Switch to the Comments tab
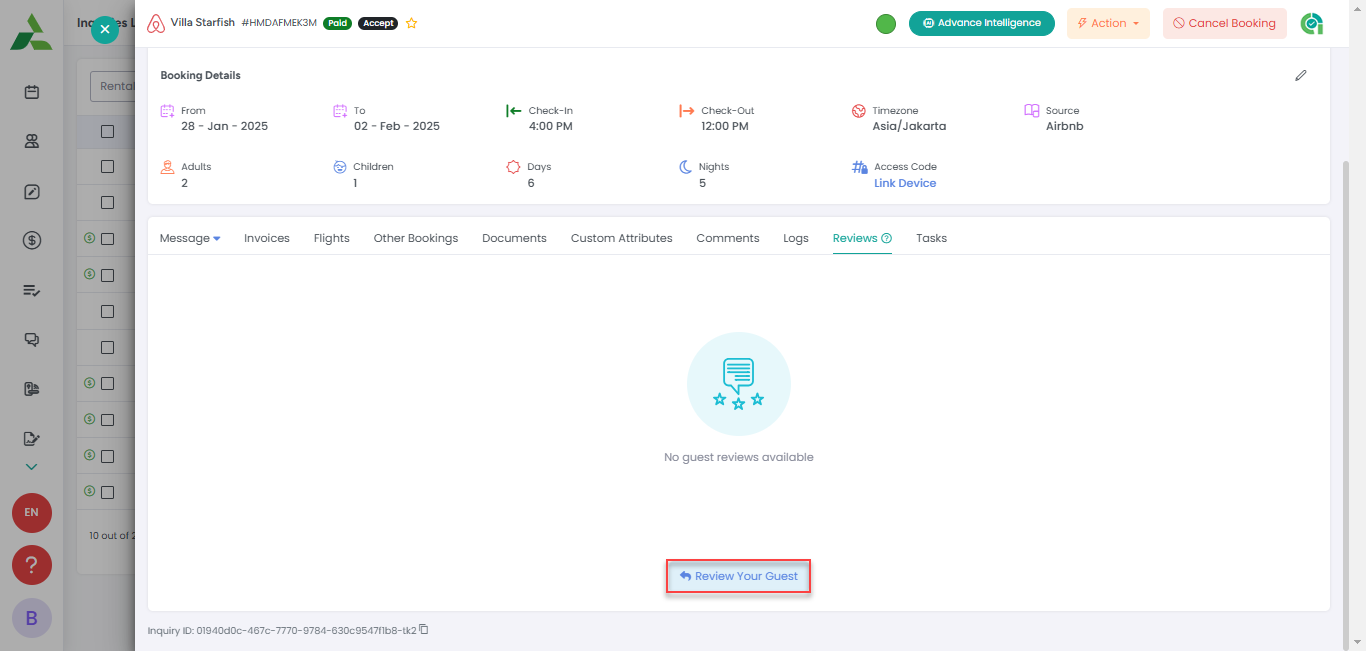The image size is (1366, 651). [728, 238]
